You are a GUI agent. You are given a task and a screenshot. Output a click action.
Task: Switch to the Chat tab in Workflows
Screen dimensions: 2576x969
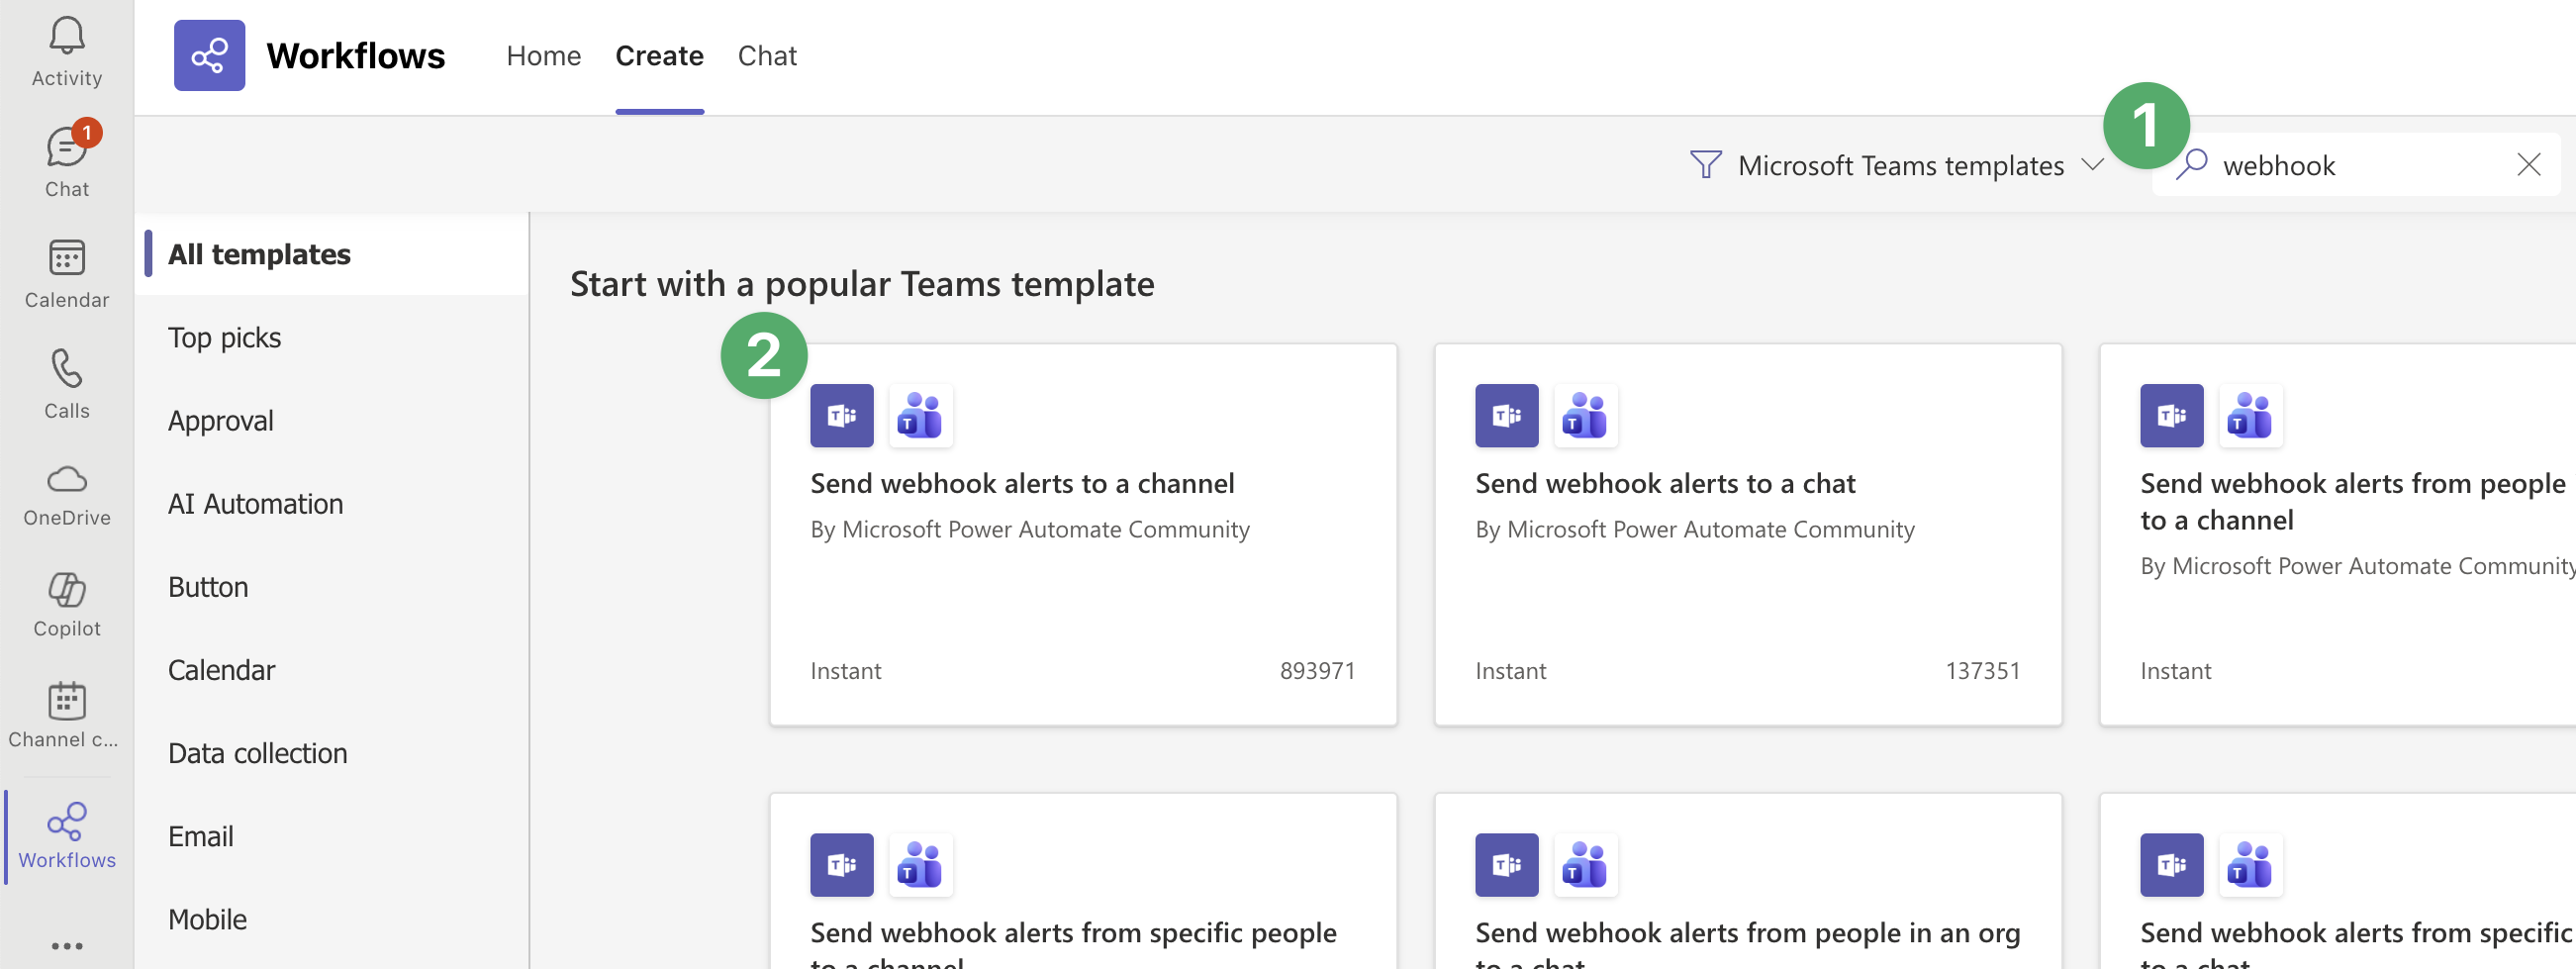[766, 56]
